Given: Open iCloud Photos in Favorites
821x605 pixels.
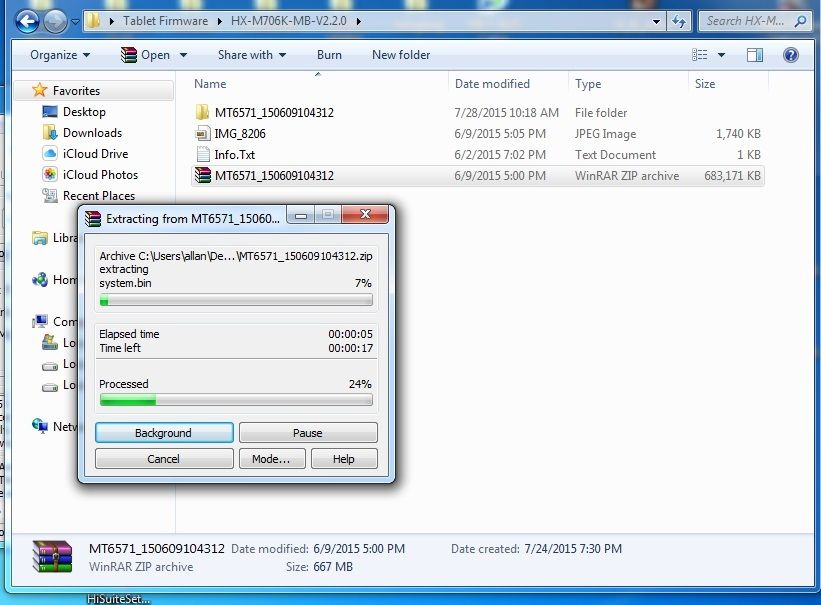Looking at the screenshot, I should (x=100, y=175).
